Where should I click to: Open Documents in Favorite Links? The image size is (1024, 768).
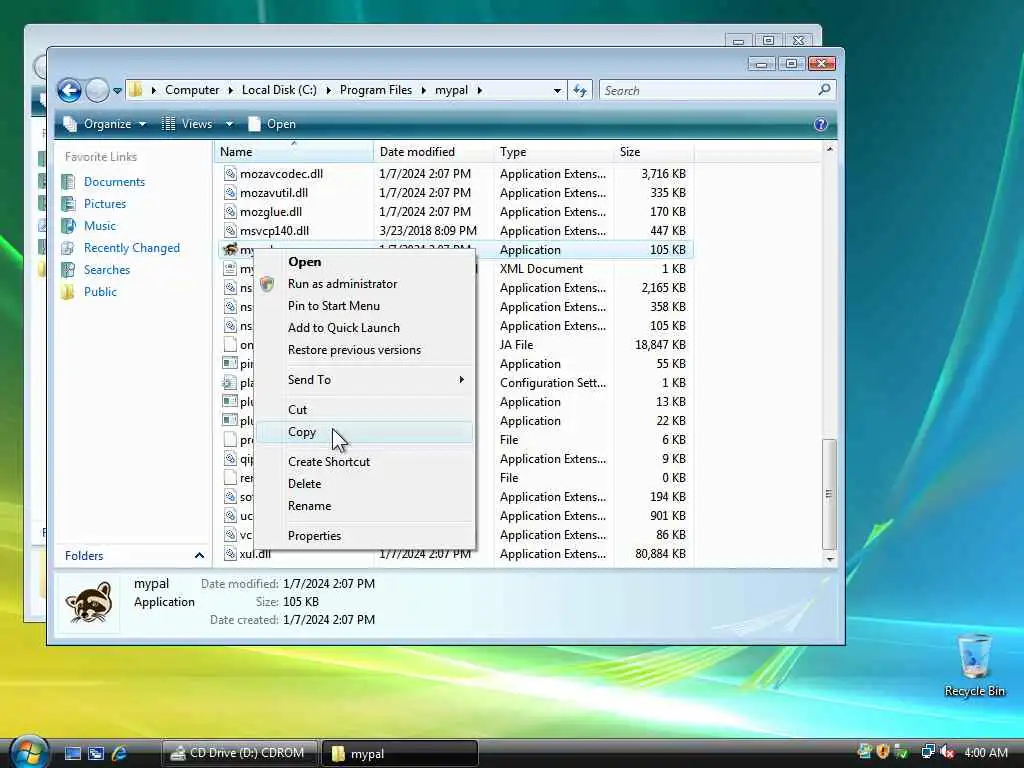click(x=114, y=182)
